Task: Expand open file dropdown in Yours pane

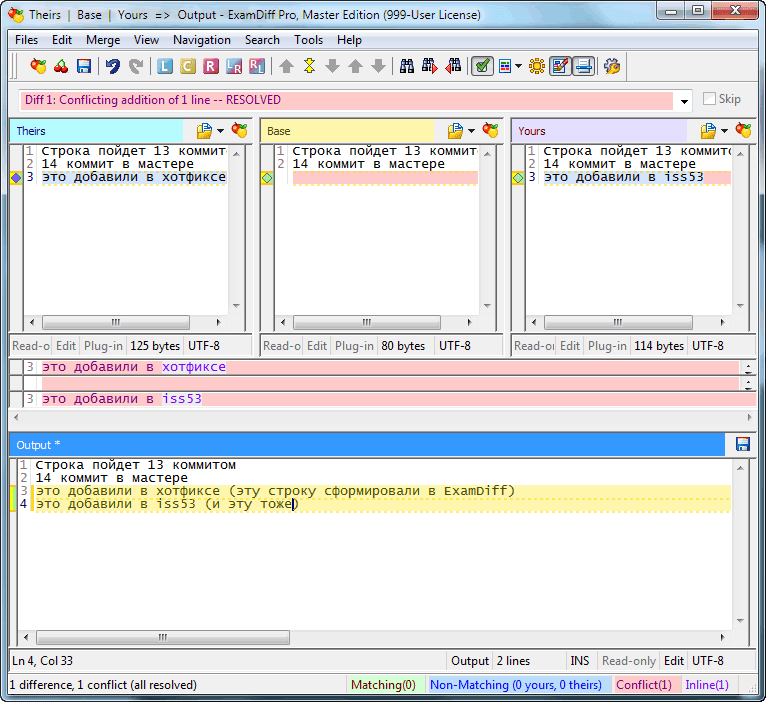Action: click(x=724, y=131)
